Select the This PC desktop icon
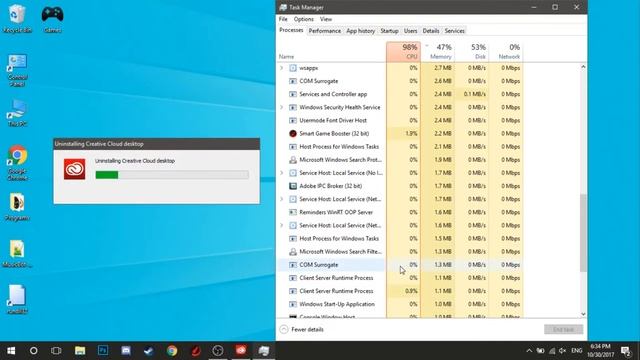 (17, 113)
